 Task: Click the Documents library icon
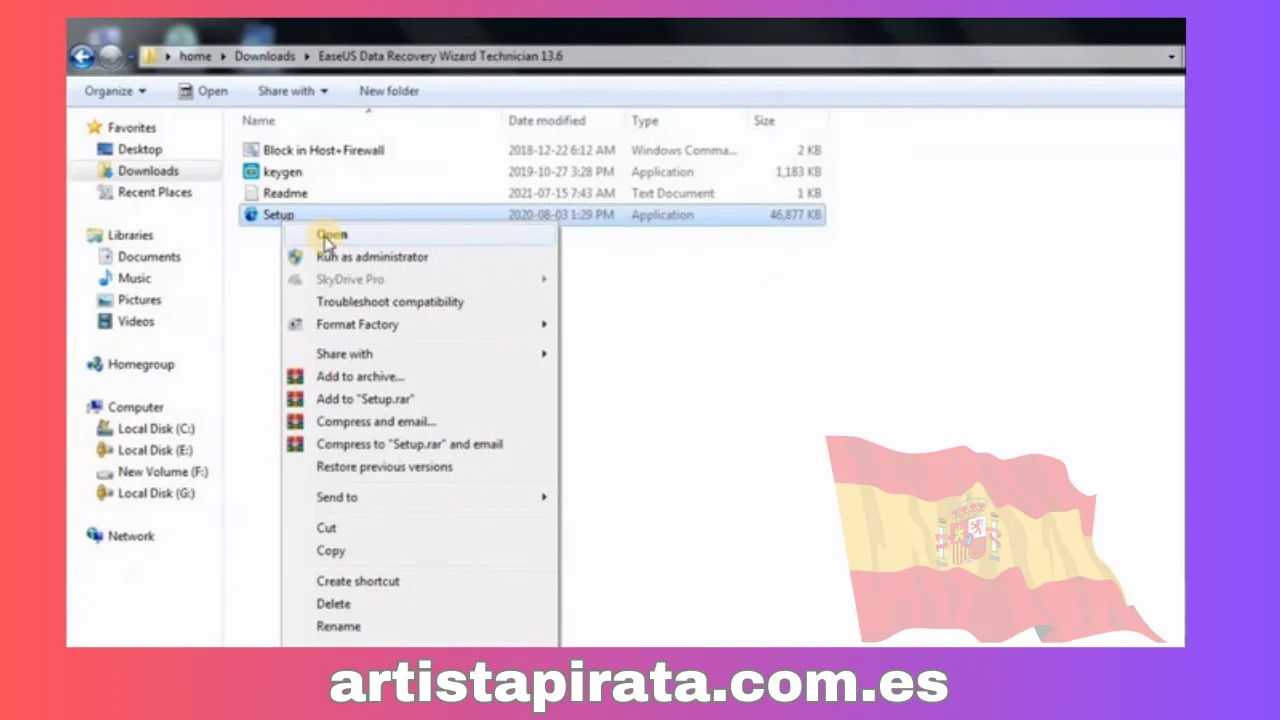[x=105, y=257]
